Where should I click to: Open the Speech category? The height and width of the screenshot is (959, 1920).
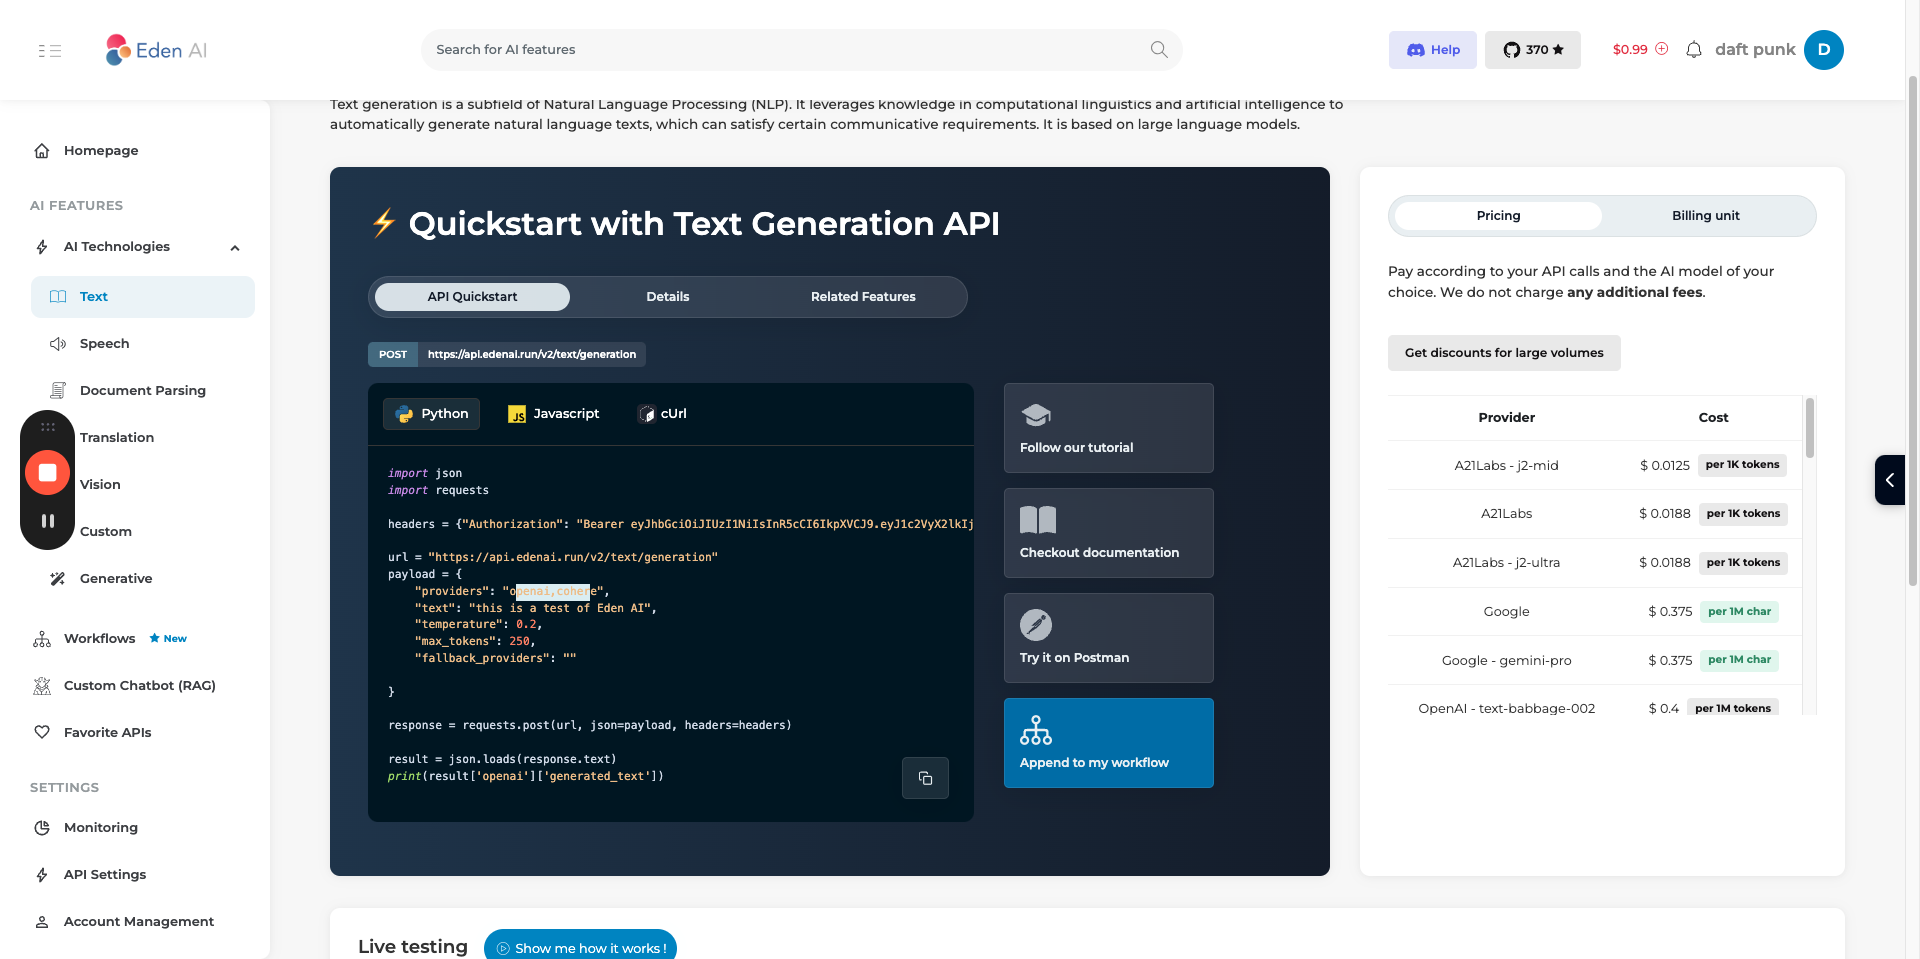pos(104,344)
